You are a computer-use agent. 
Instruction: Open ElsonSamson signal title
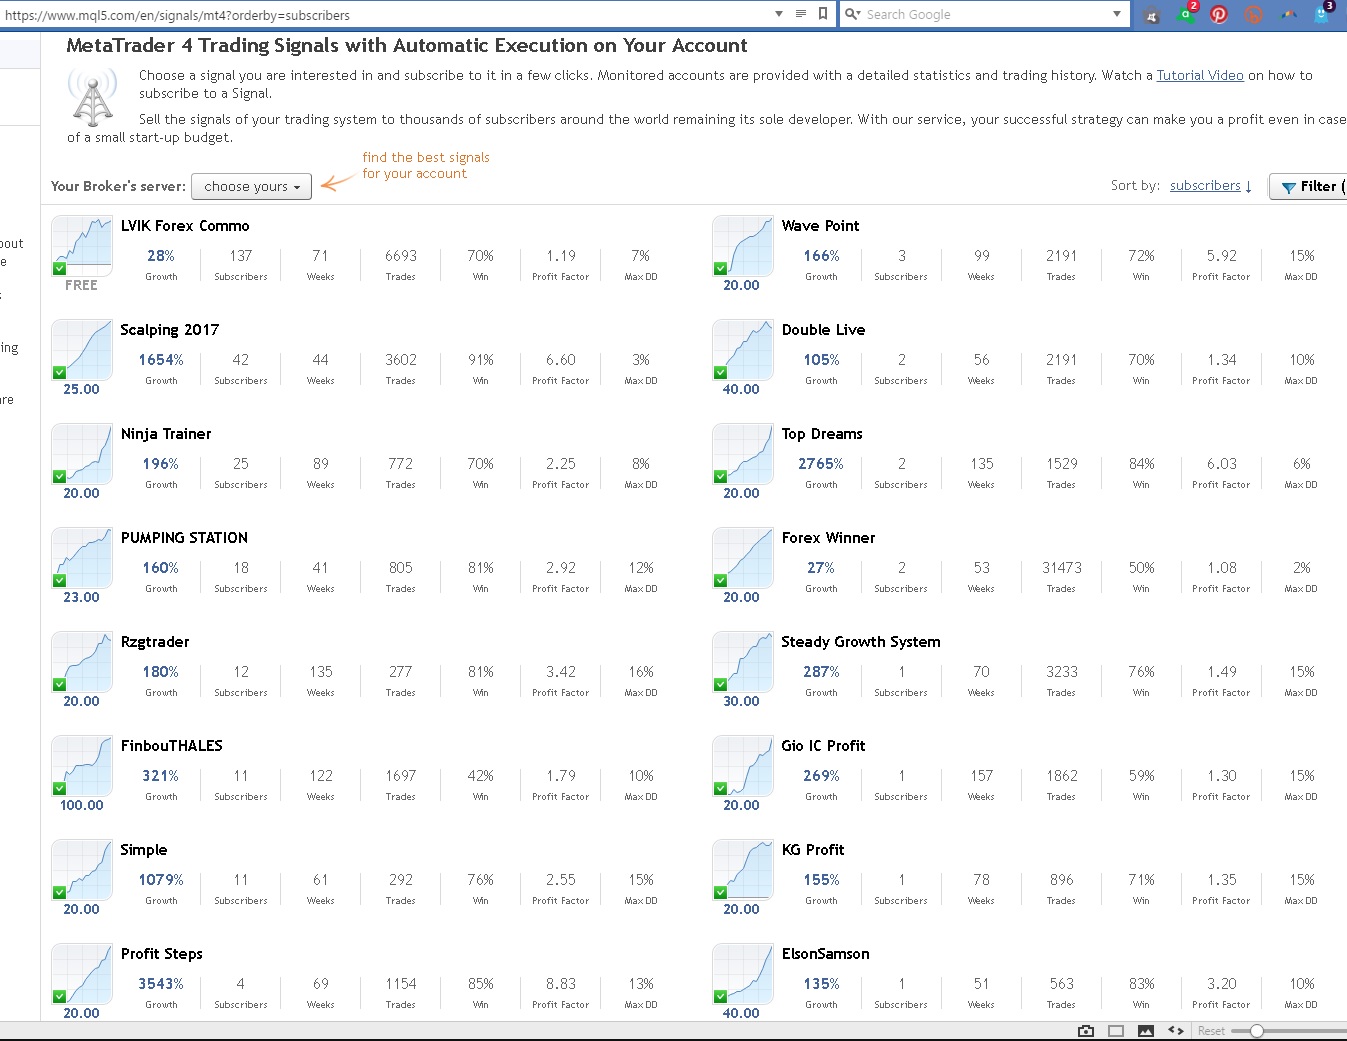pos(826,954)
